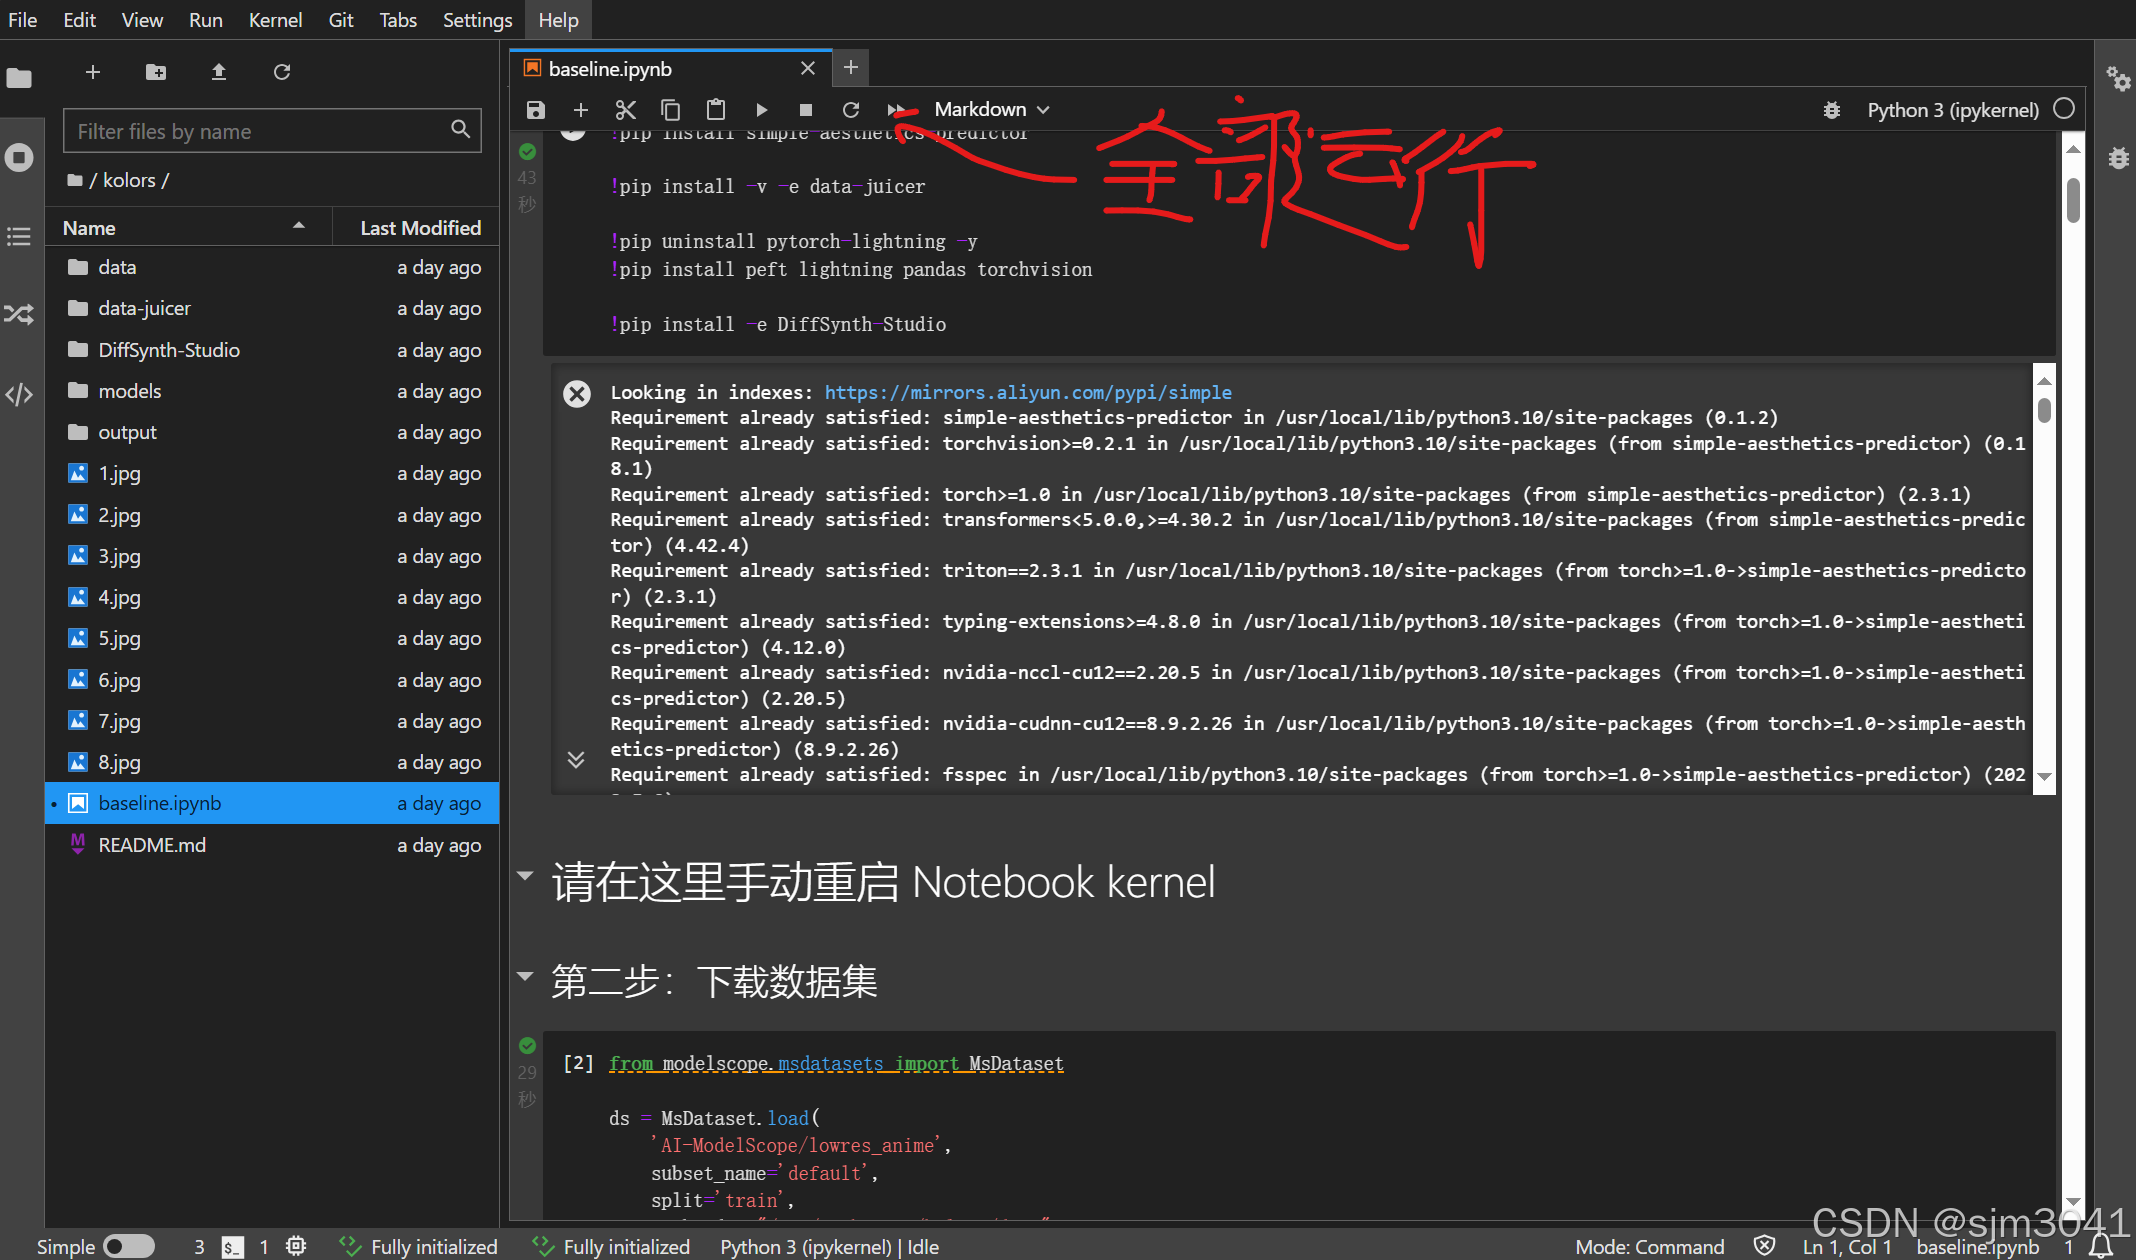Click the root folder breadcrumb icon
2136x1260 pixels.
[x=75, y=180]
